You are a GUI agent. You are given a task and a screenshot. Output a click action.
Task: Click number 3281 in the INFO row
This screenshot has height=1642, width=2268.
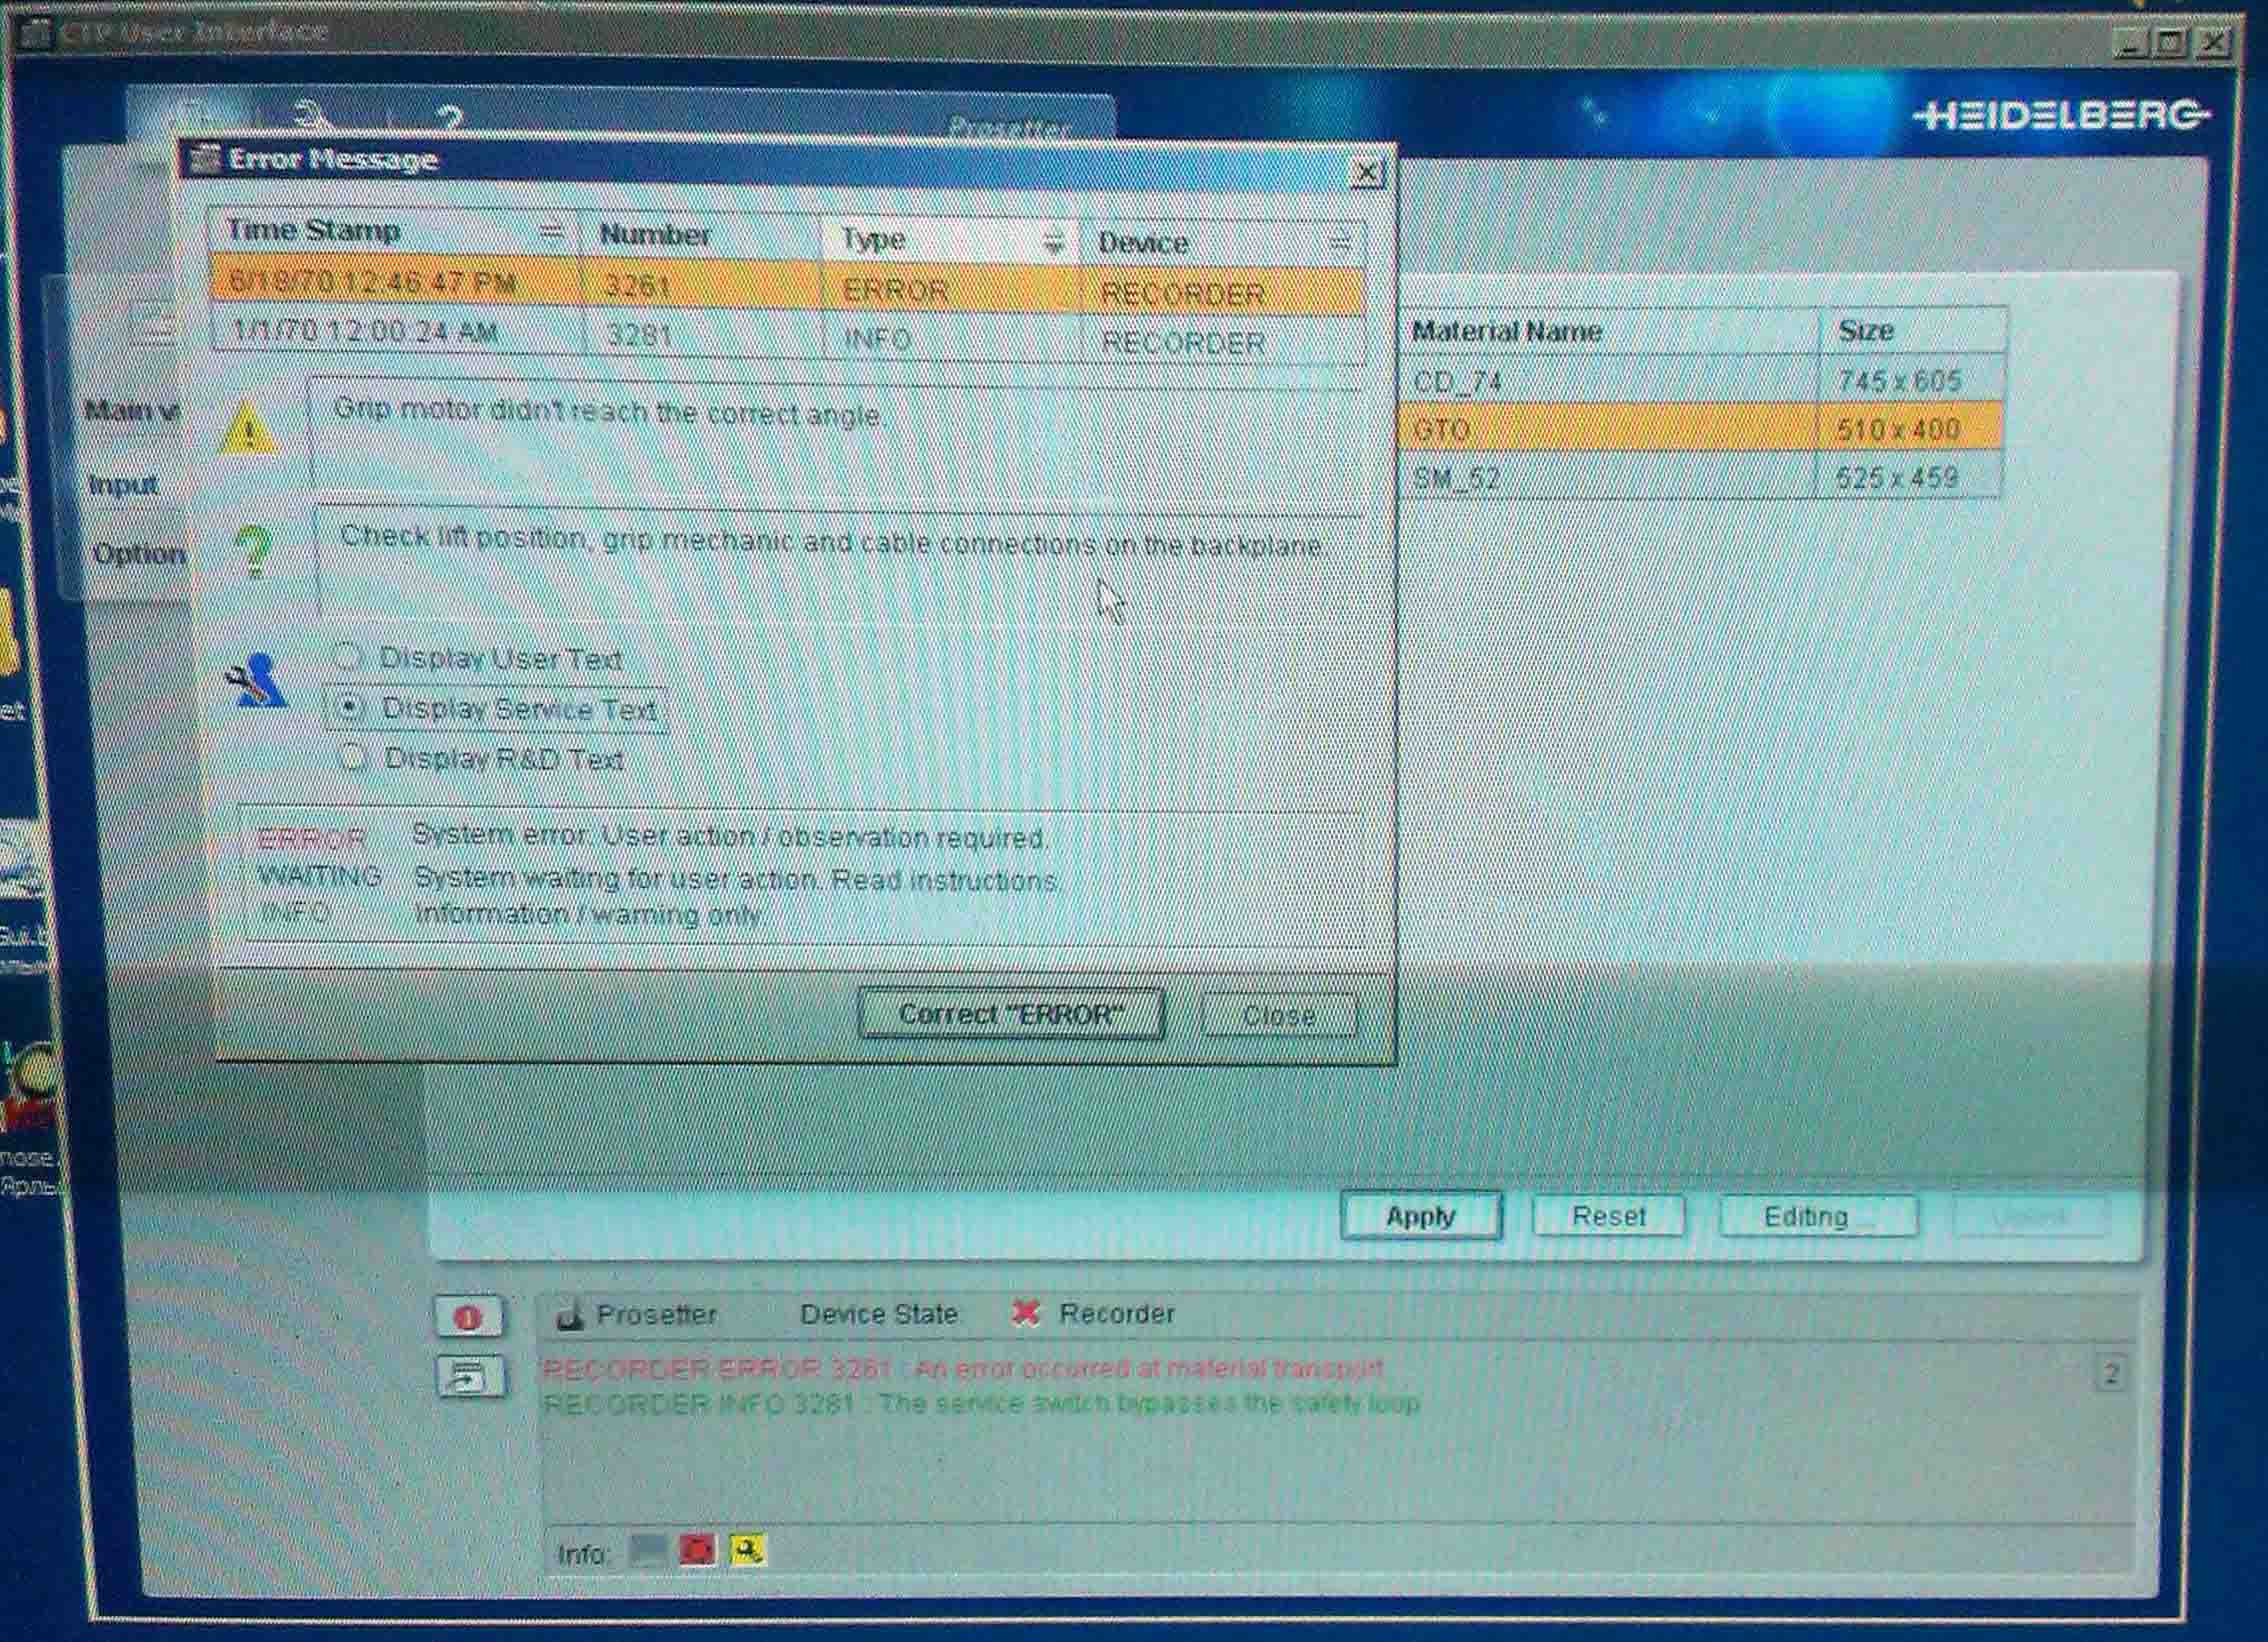click(x=704, y=335)
